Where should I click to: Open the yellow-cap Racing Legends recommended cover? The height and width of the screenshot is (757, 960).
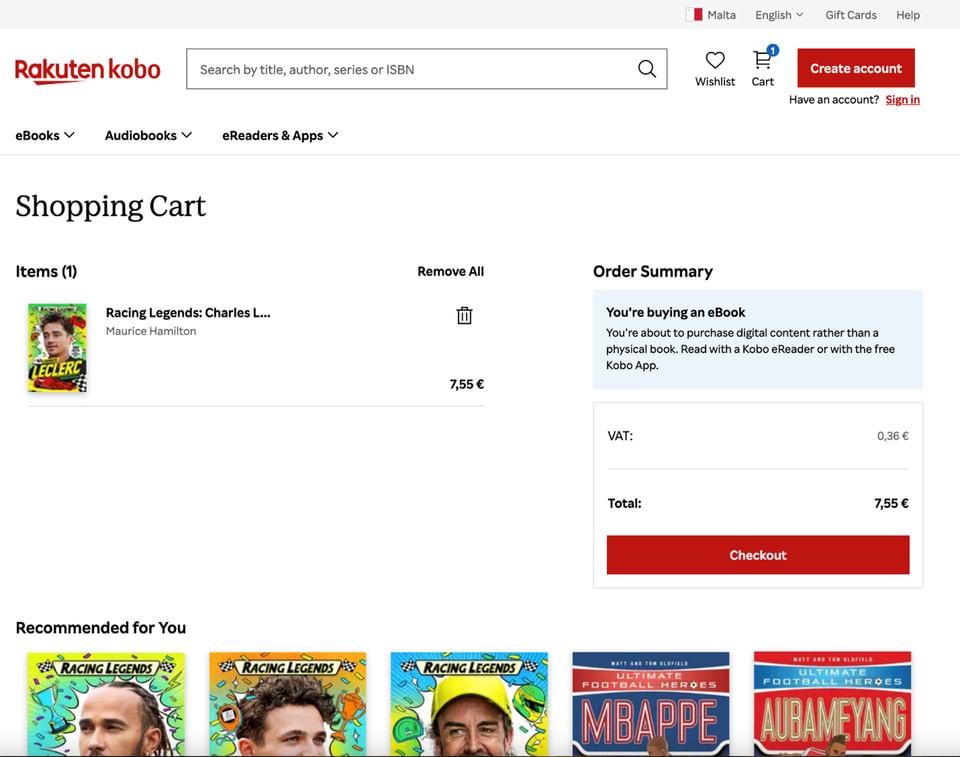pyautogui.click(x=470, y=704)
